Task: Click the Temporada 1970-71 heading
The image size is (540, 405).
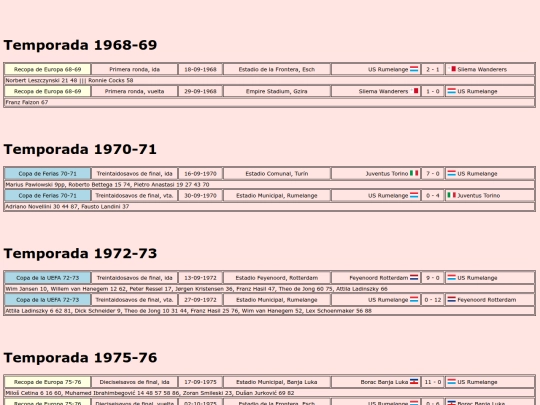Action: pos(80,149)
